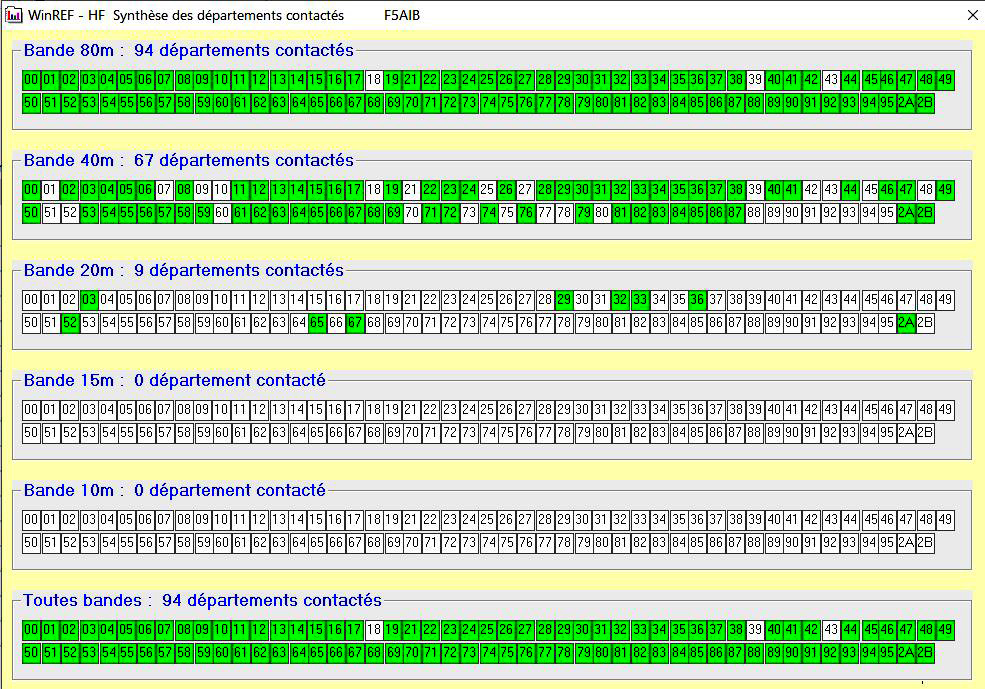This screenshot has width=985, height=689.
Task: Click uncontacted department 39 in Bande 80m
Action: (x=756, y=80)
